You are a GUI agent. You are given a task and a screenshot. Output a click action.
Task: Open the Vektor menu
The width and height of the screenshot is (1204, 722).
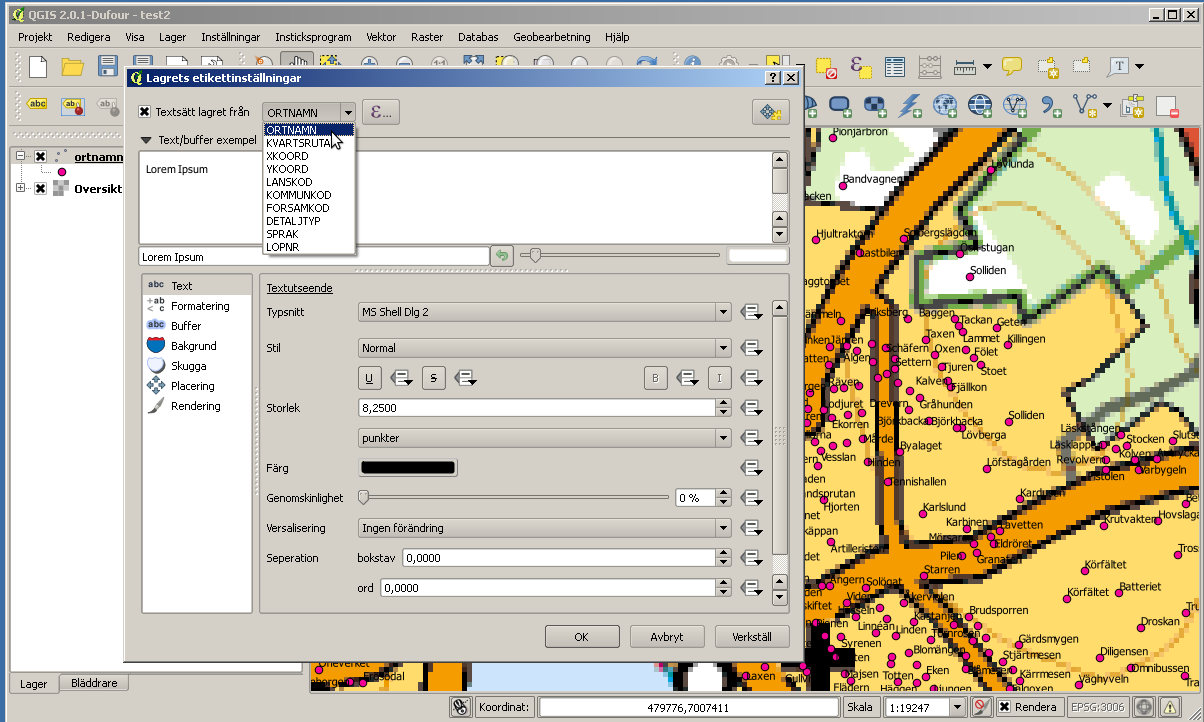(382, 37)
